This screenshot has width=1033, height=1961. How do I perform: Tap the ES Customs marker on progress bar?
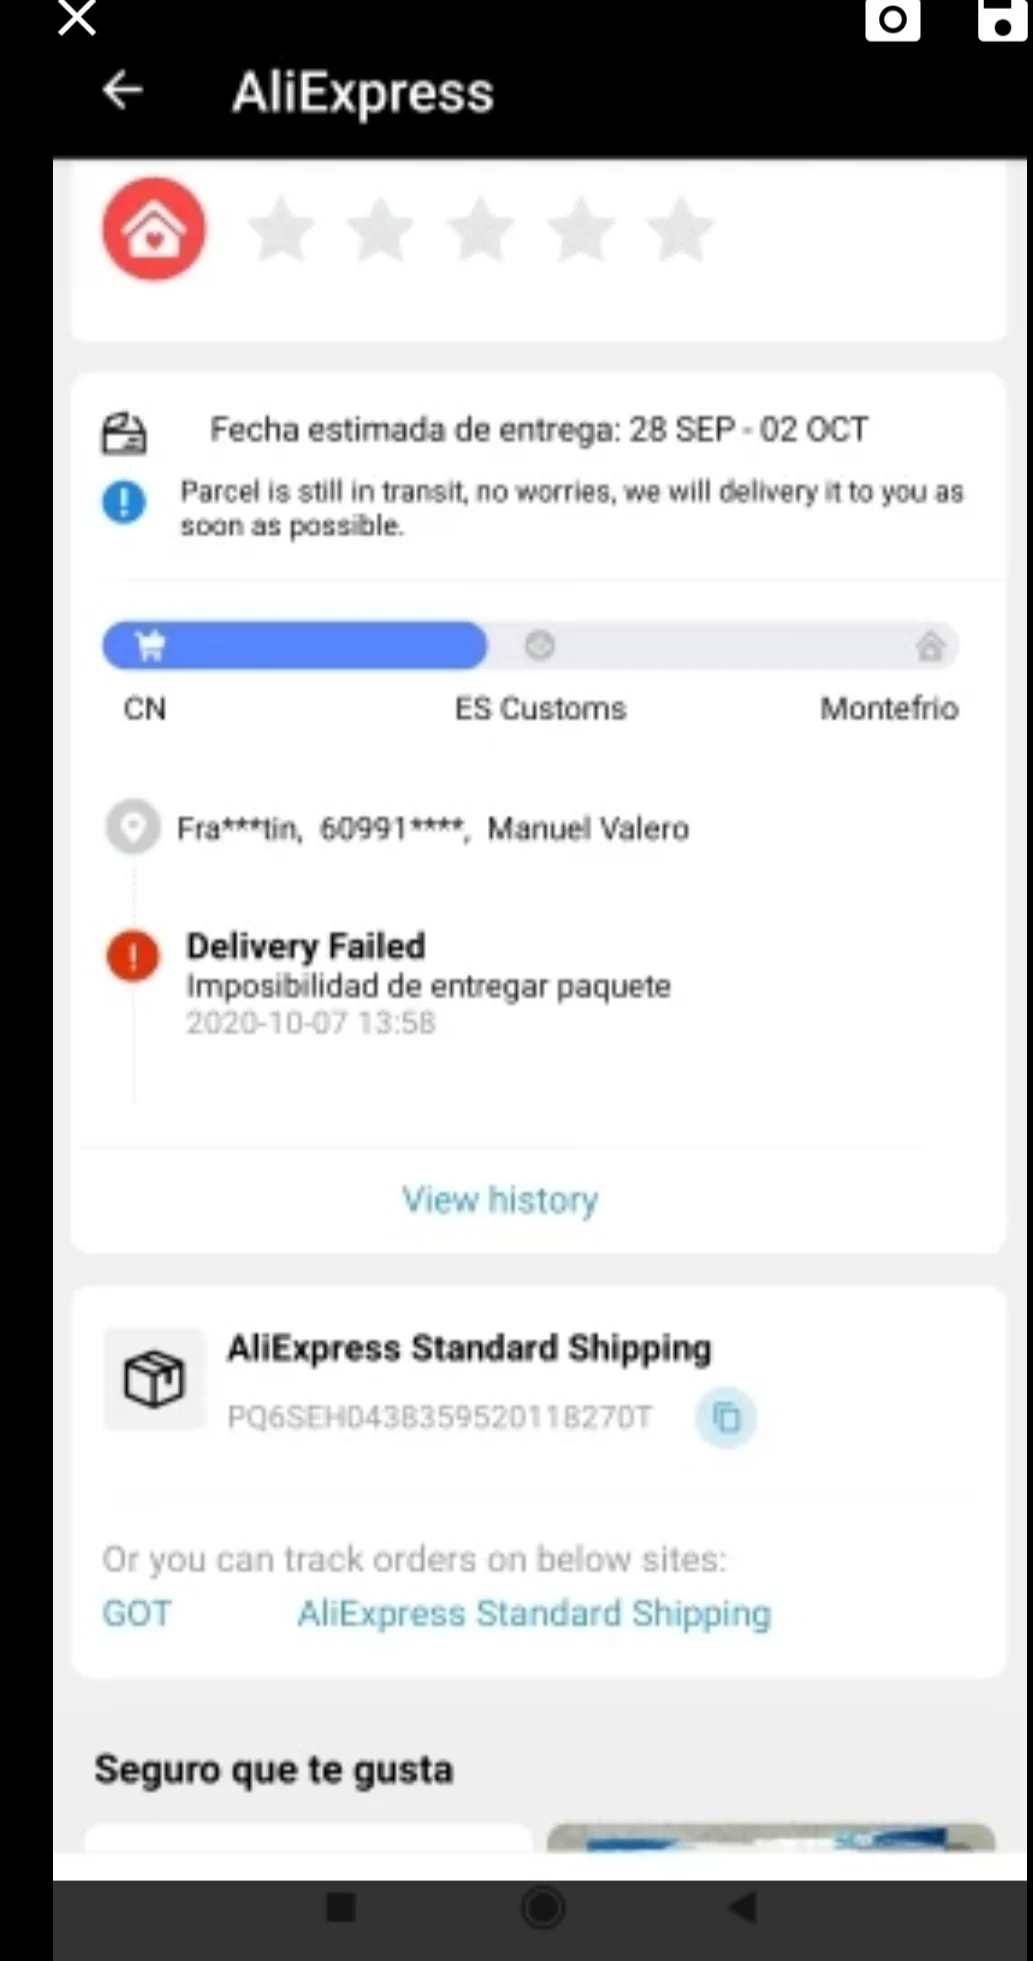540,645
